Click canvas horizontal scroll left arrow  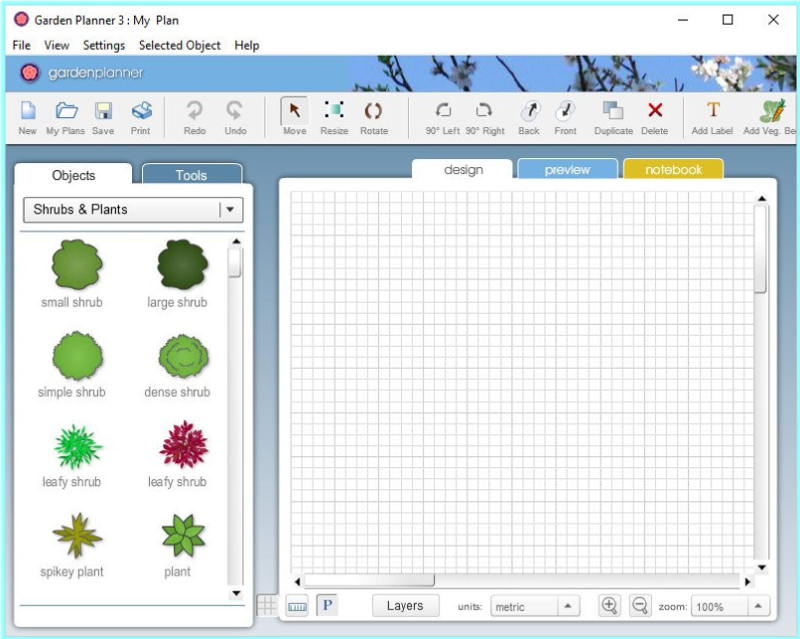pyautogui.click(x=297, y=581)
